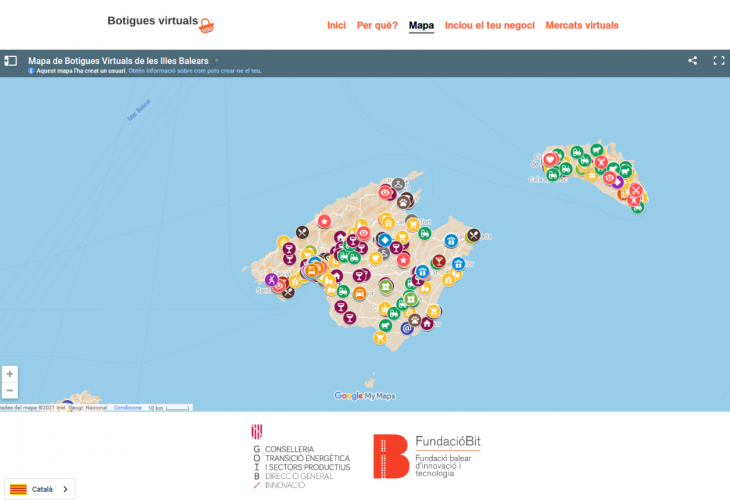
Task: Select the red heart marker on Menorca
Action: tap(549, 159)
